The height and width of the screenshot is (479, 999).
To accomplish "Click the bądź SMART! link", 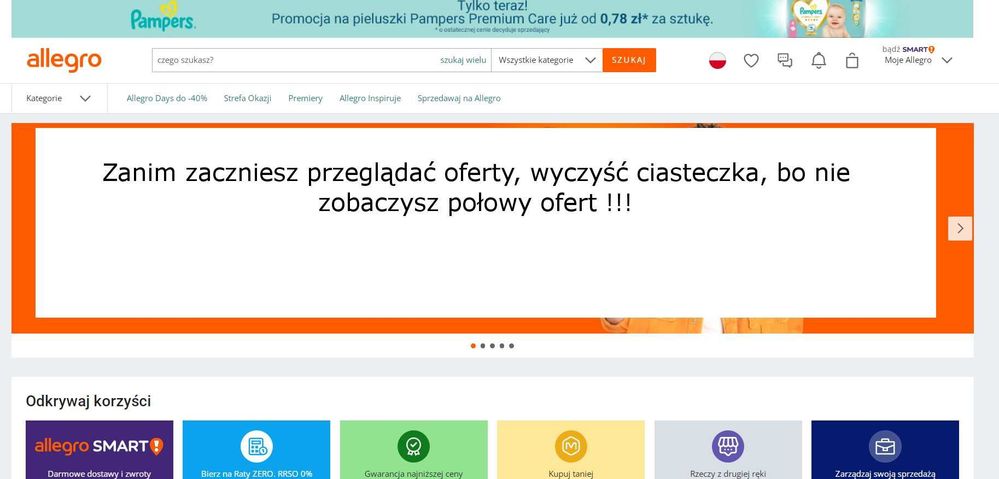I will [908, 49].
